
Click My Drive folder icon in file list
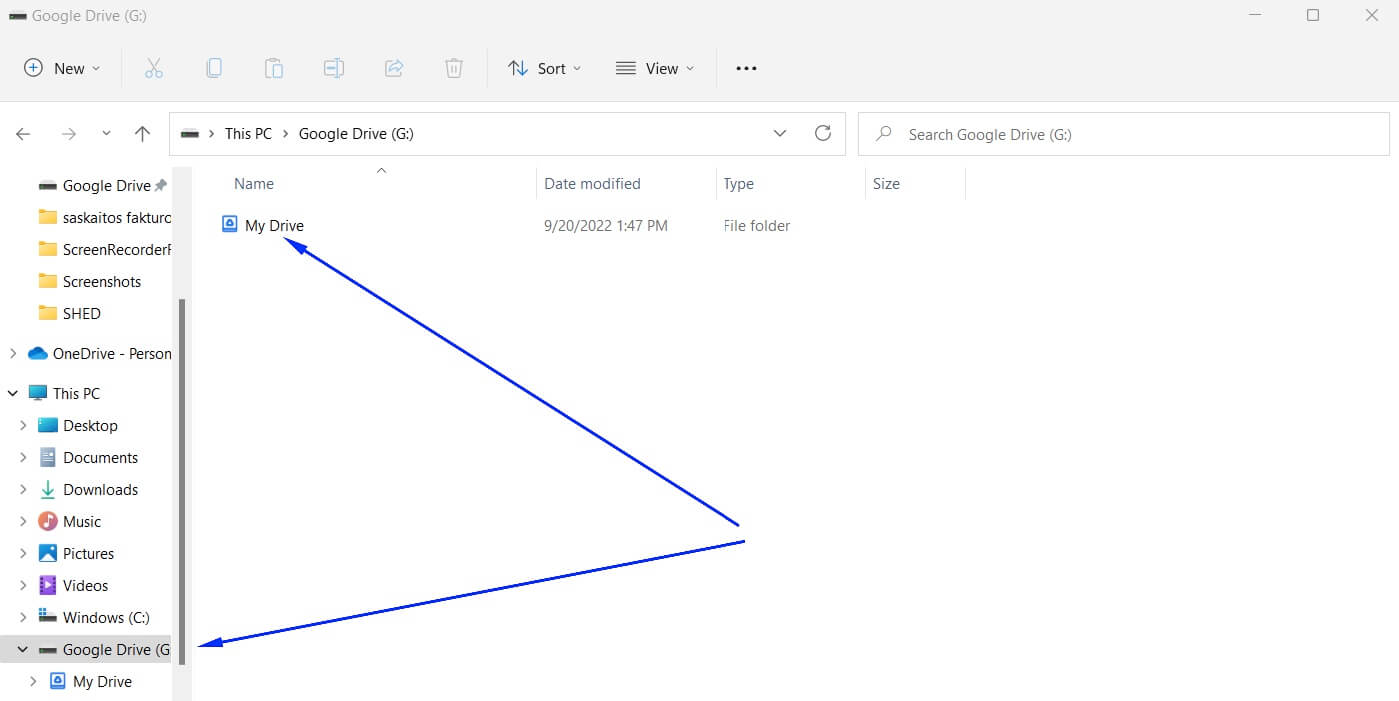tap(230, 225)
